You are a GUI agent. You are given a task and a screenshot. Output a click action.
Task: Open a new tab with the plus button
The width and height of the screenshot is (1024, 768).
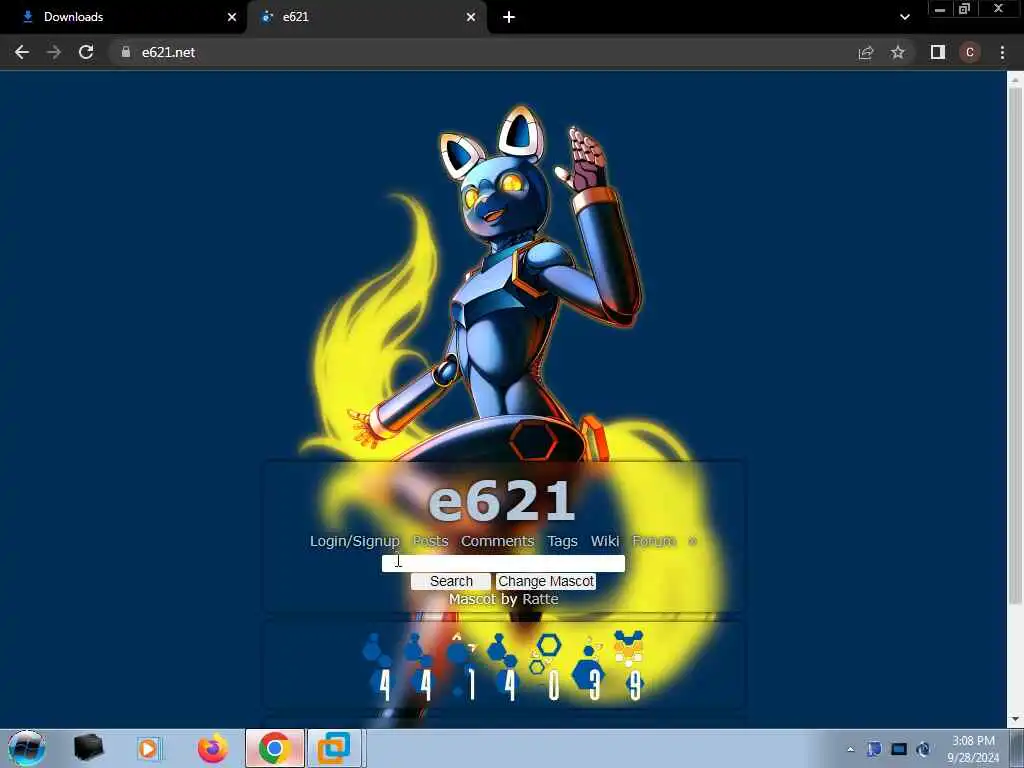point(509,17)
